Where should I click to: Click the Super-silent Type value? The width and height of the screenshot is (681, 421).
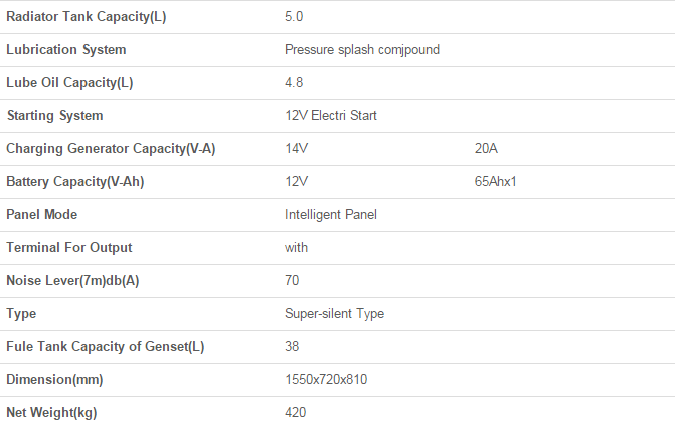pos(334,314)
